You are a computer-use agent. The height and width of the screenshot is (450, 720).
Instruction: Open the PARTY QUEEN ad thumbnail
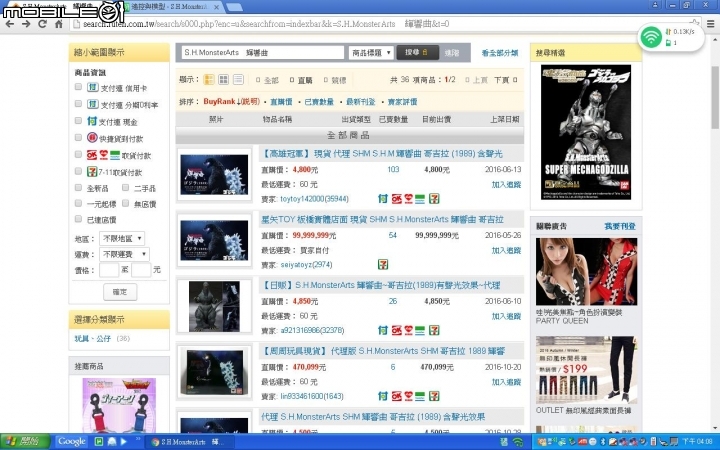coord(586,271)
